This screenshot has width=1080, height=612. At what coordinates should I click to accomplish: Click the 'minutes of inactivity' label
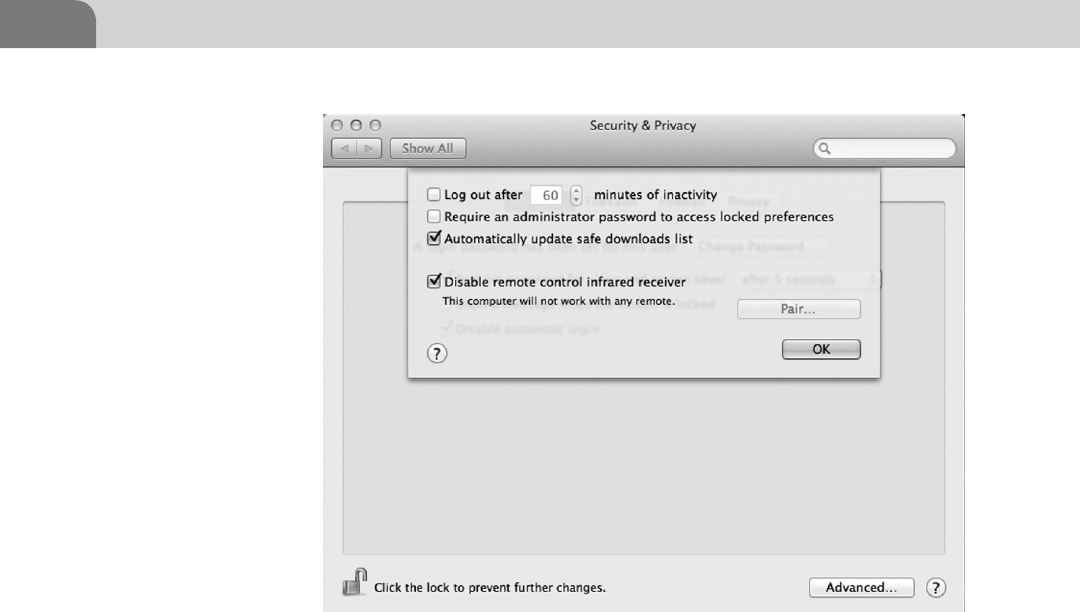pyautogui.click(x=656, y=195)
